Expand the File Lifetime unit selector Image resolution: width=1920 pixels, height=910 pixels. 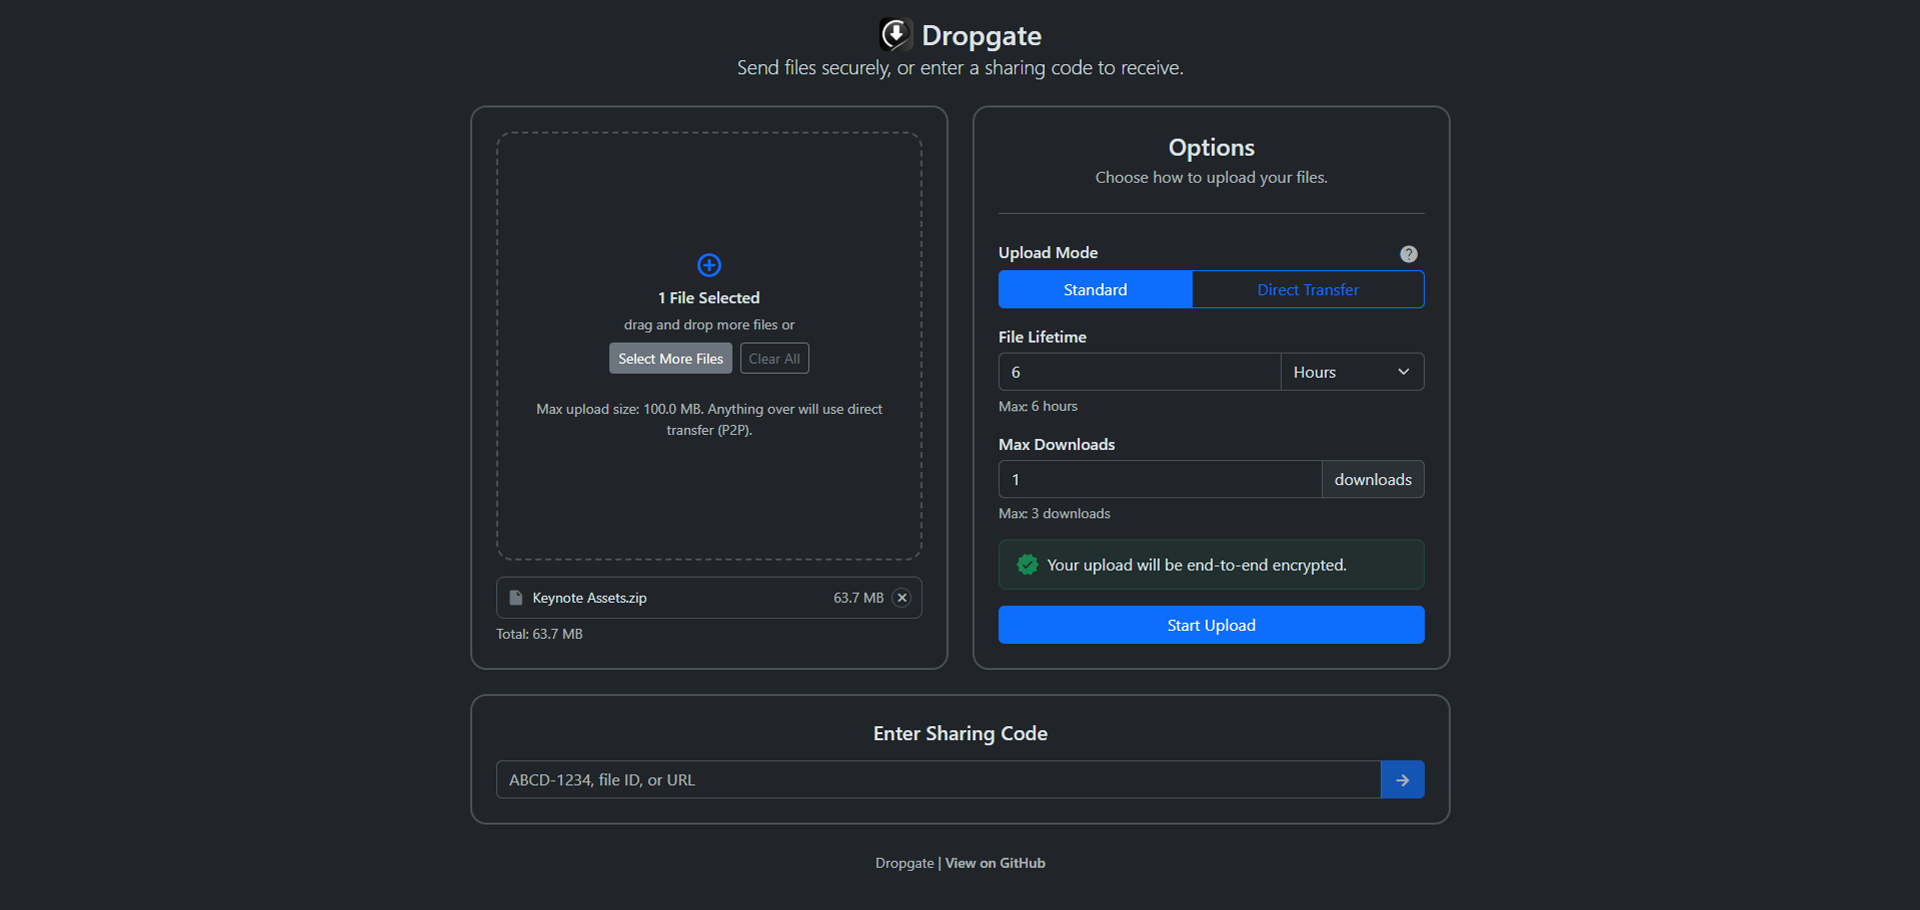point(1351,371)
